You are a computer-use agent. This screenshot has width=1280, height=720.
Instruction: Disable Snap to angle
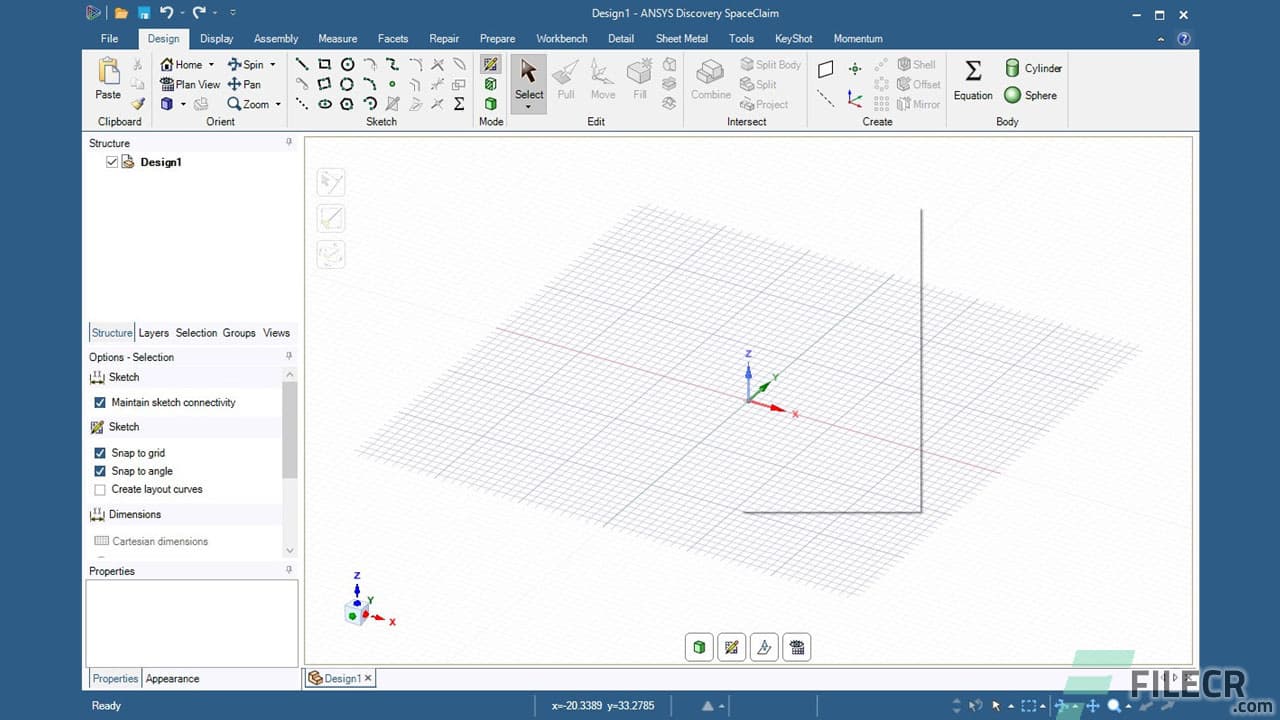[100, 471]
